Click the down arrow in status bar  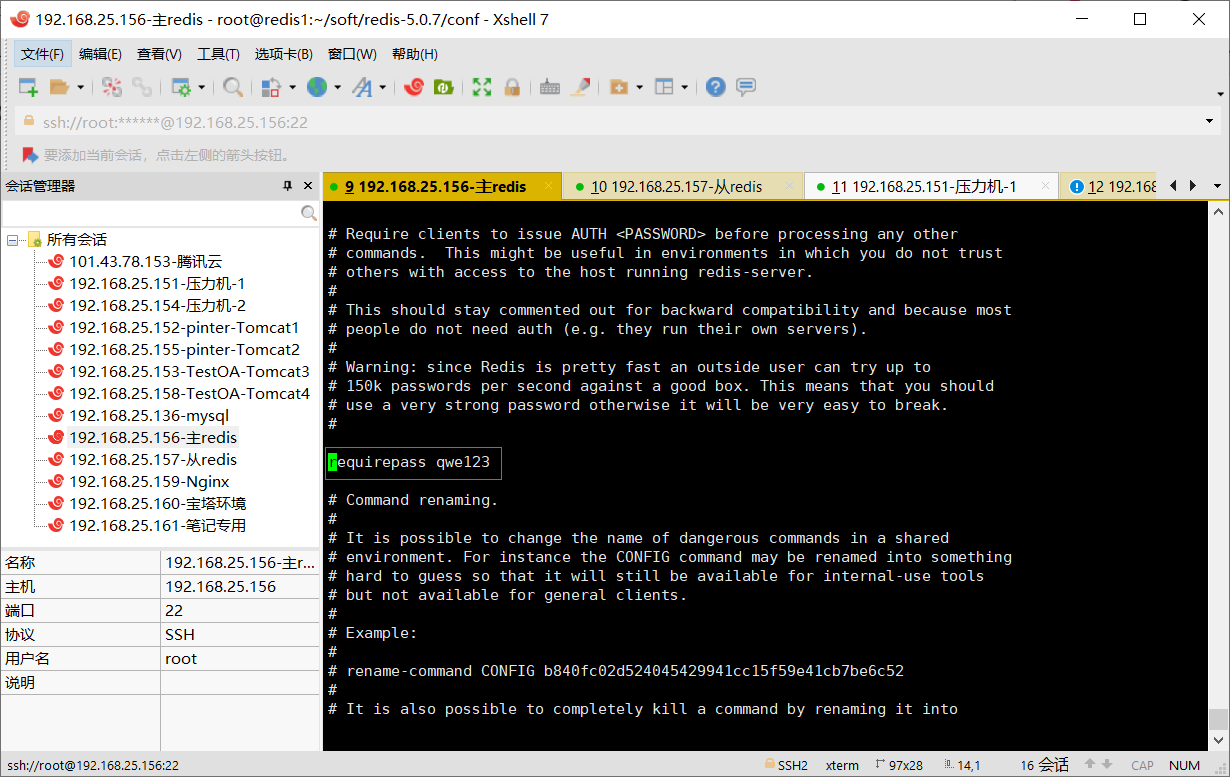pos(1108,765)
